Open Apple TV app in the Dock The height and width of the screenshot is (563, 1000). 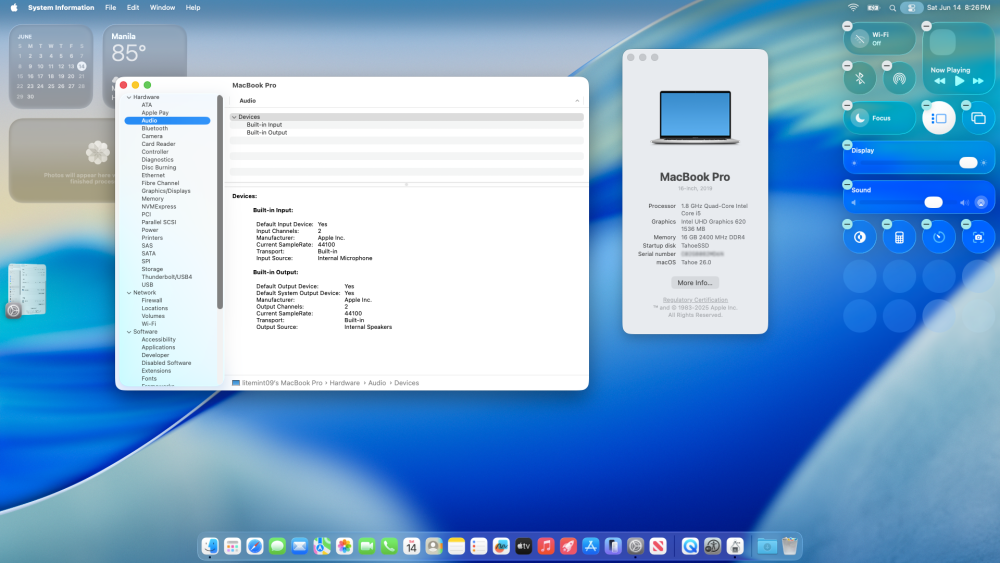click(524, 546)
